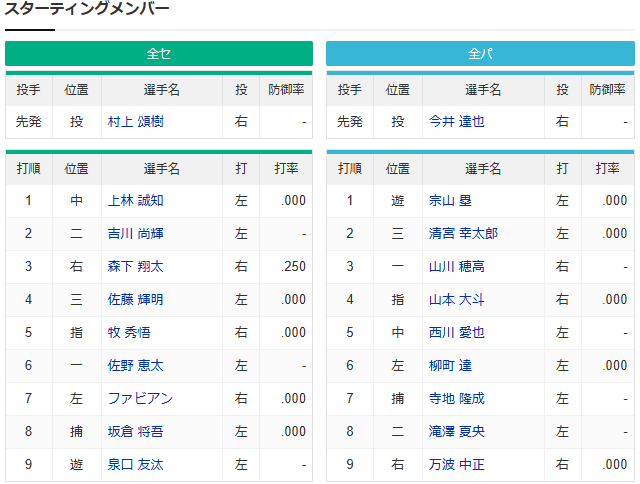Open player link 山川 穂高
This screenshot has width=640, height=484.
pyautogui.click(x=457, y=267)
